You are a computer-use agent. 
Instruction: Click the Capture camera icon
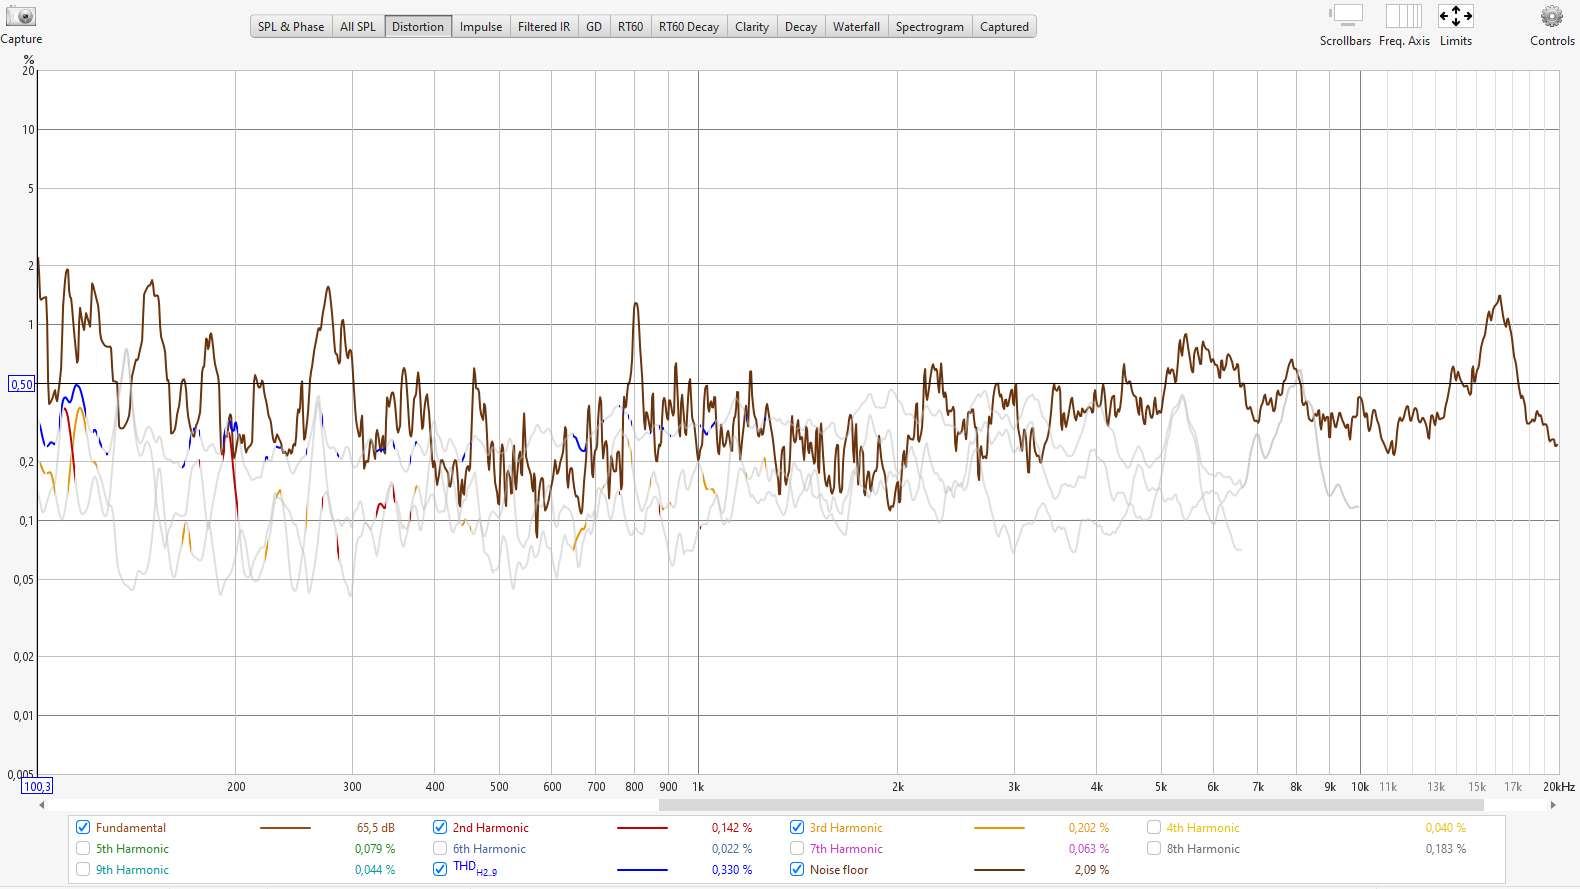click(x=21, y=17)
